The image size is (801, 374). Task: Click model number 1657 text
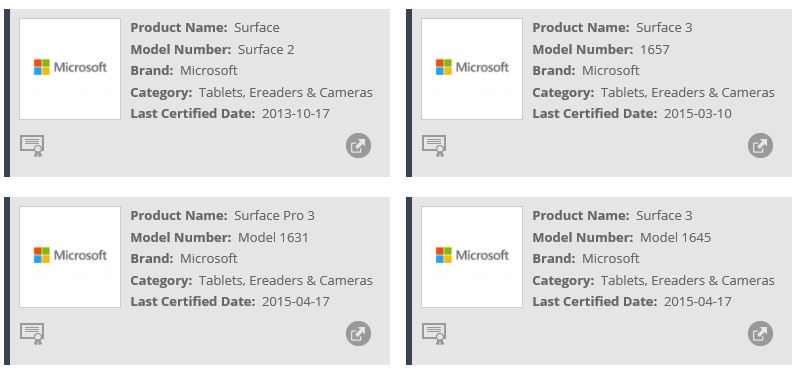[x=654, y=50]
